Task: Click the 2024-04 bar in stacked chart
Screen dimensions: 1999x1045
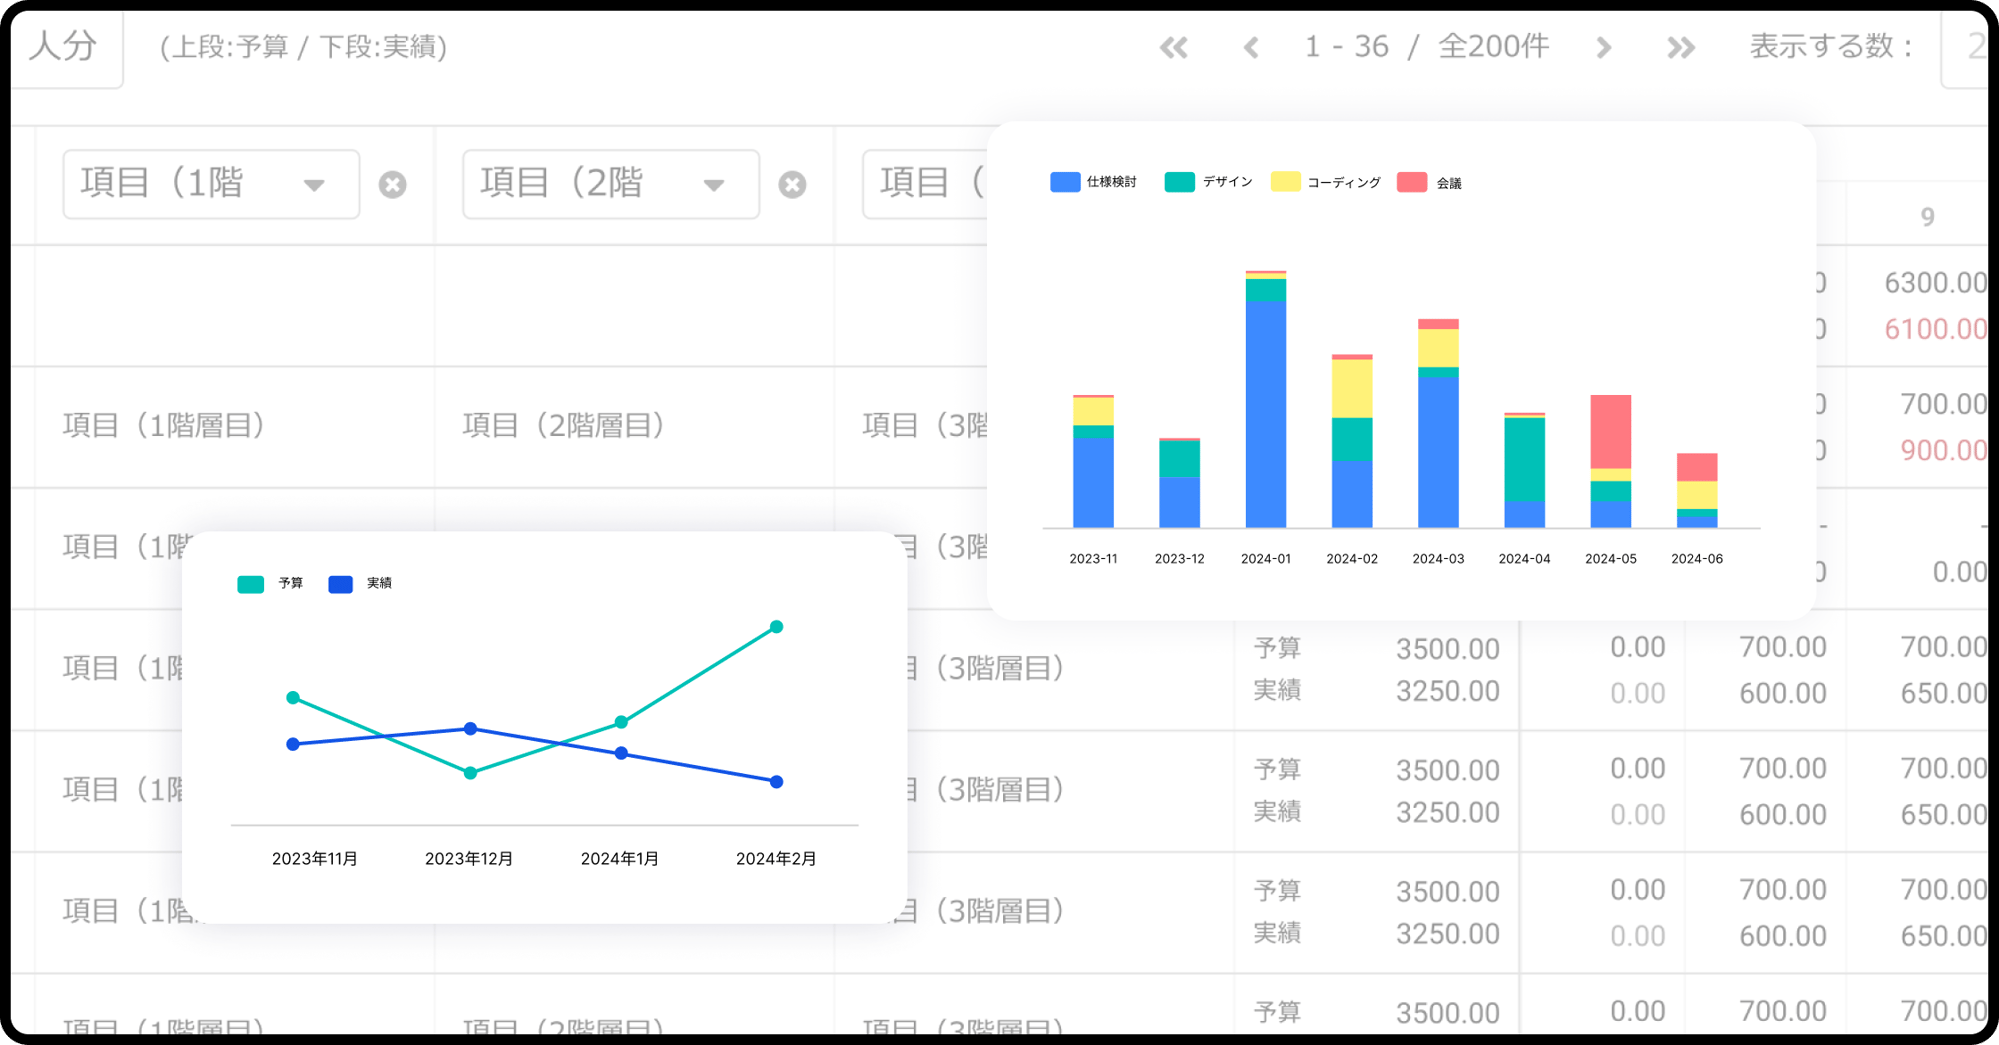Action: pyautogui.click(x=1525, y=470)
